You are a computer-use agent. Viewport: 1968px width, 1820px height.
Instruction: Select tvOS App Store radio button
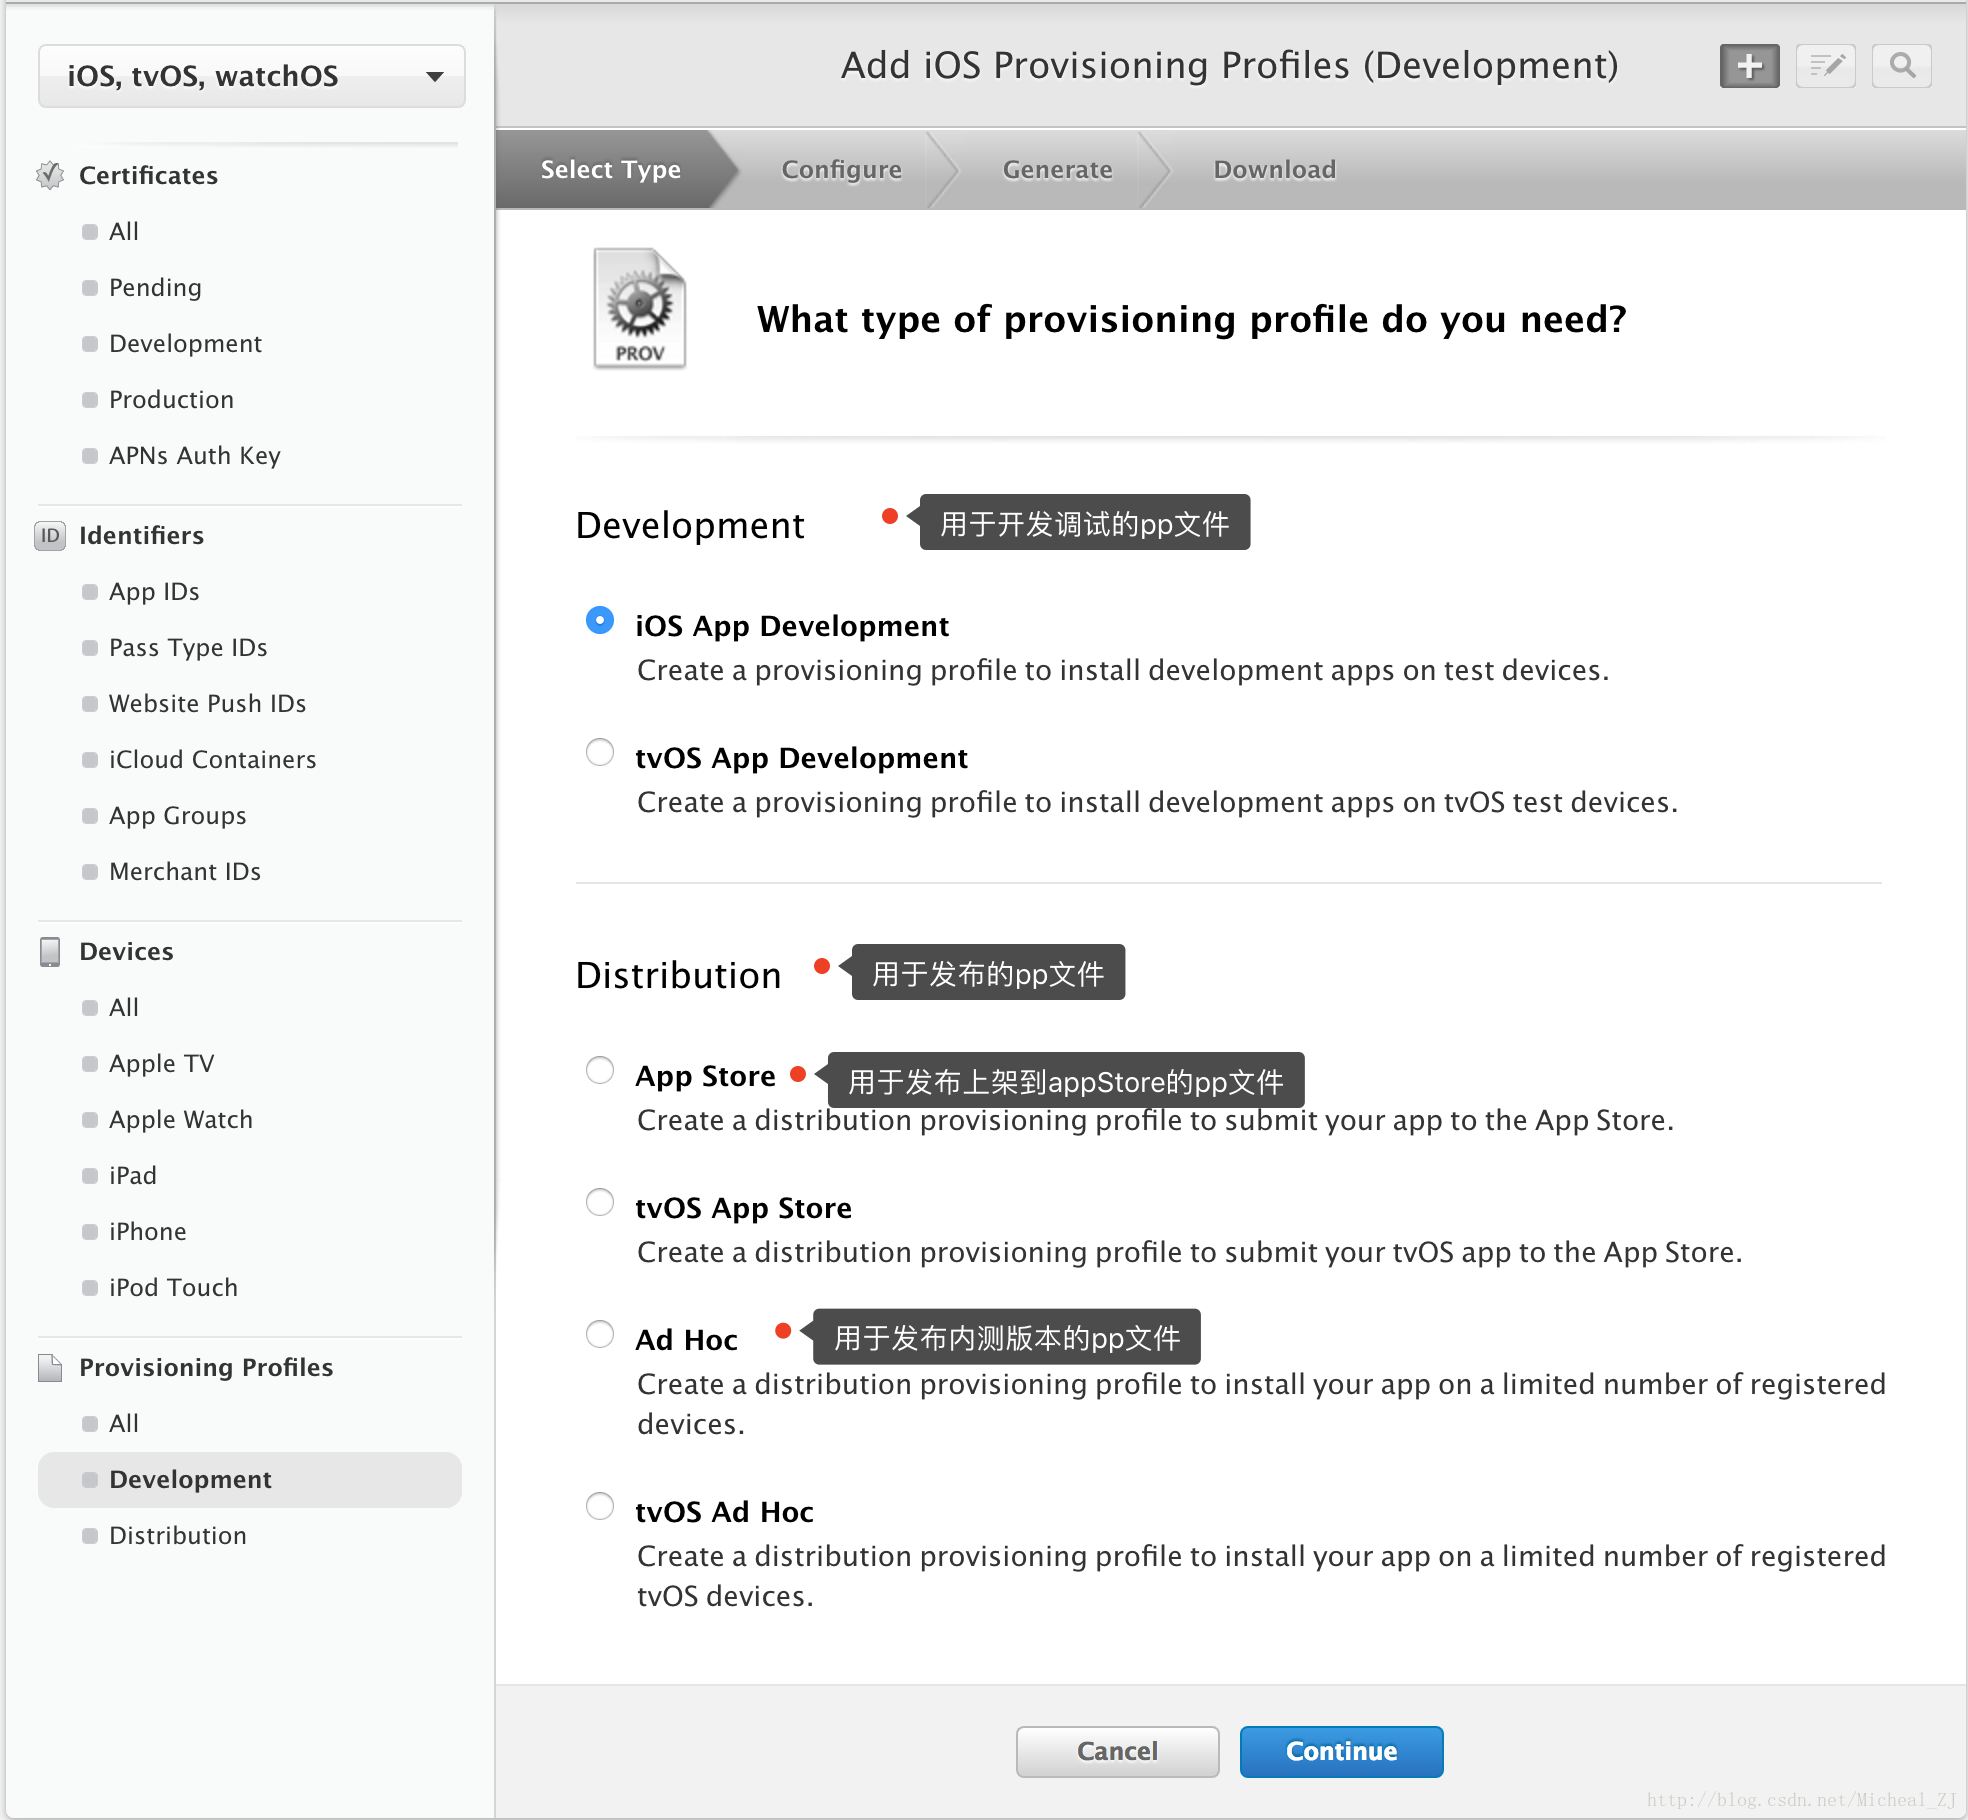click(600, 1202)
